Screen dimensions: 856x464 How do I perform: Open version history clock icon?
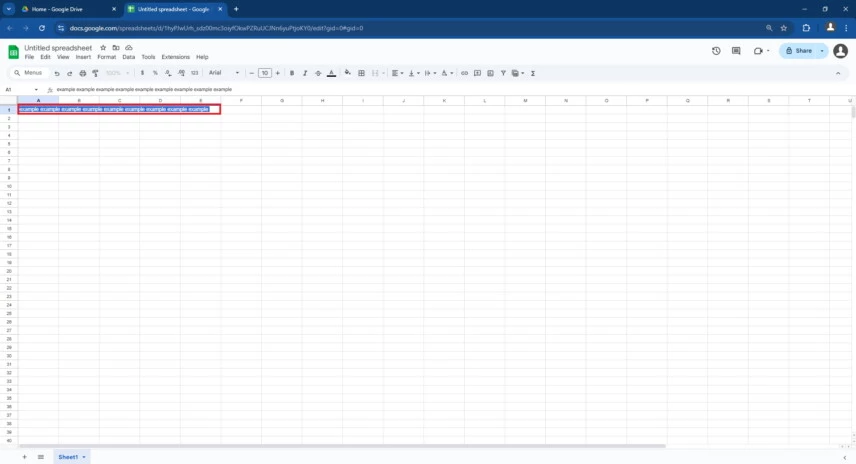(716, 51)
